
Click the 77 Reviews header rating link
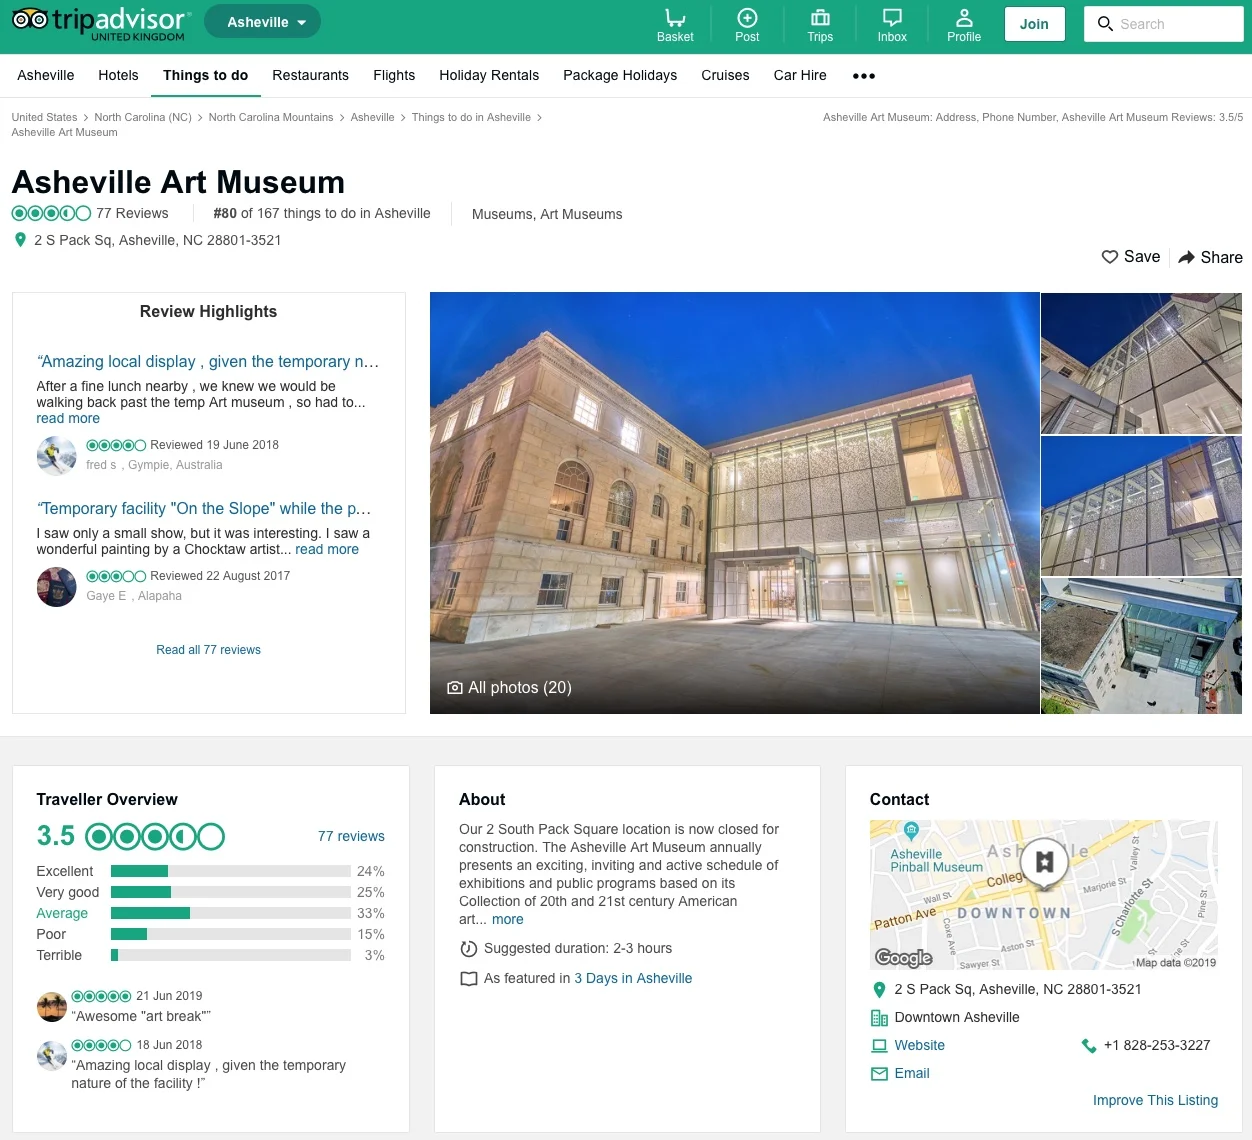(x=132, y=214)
